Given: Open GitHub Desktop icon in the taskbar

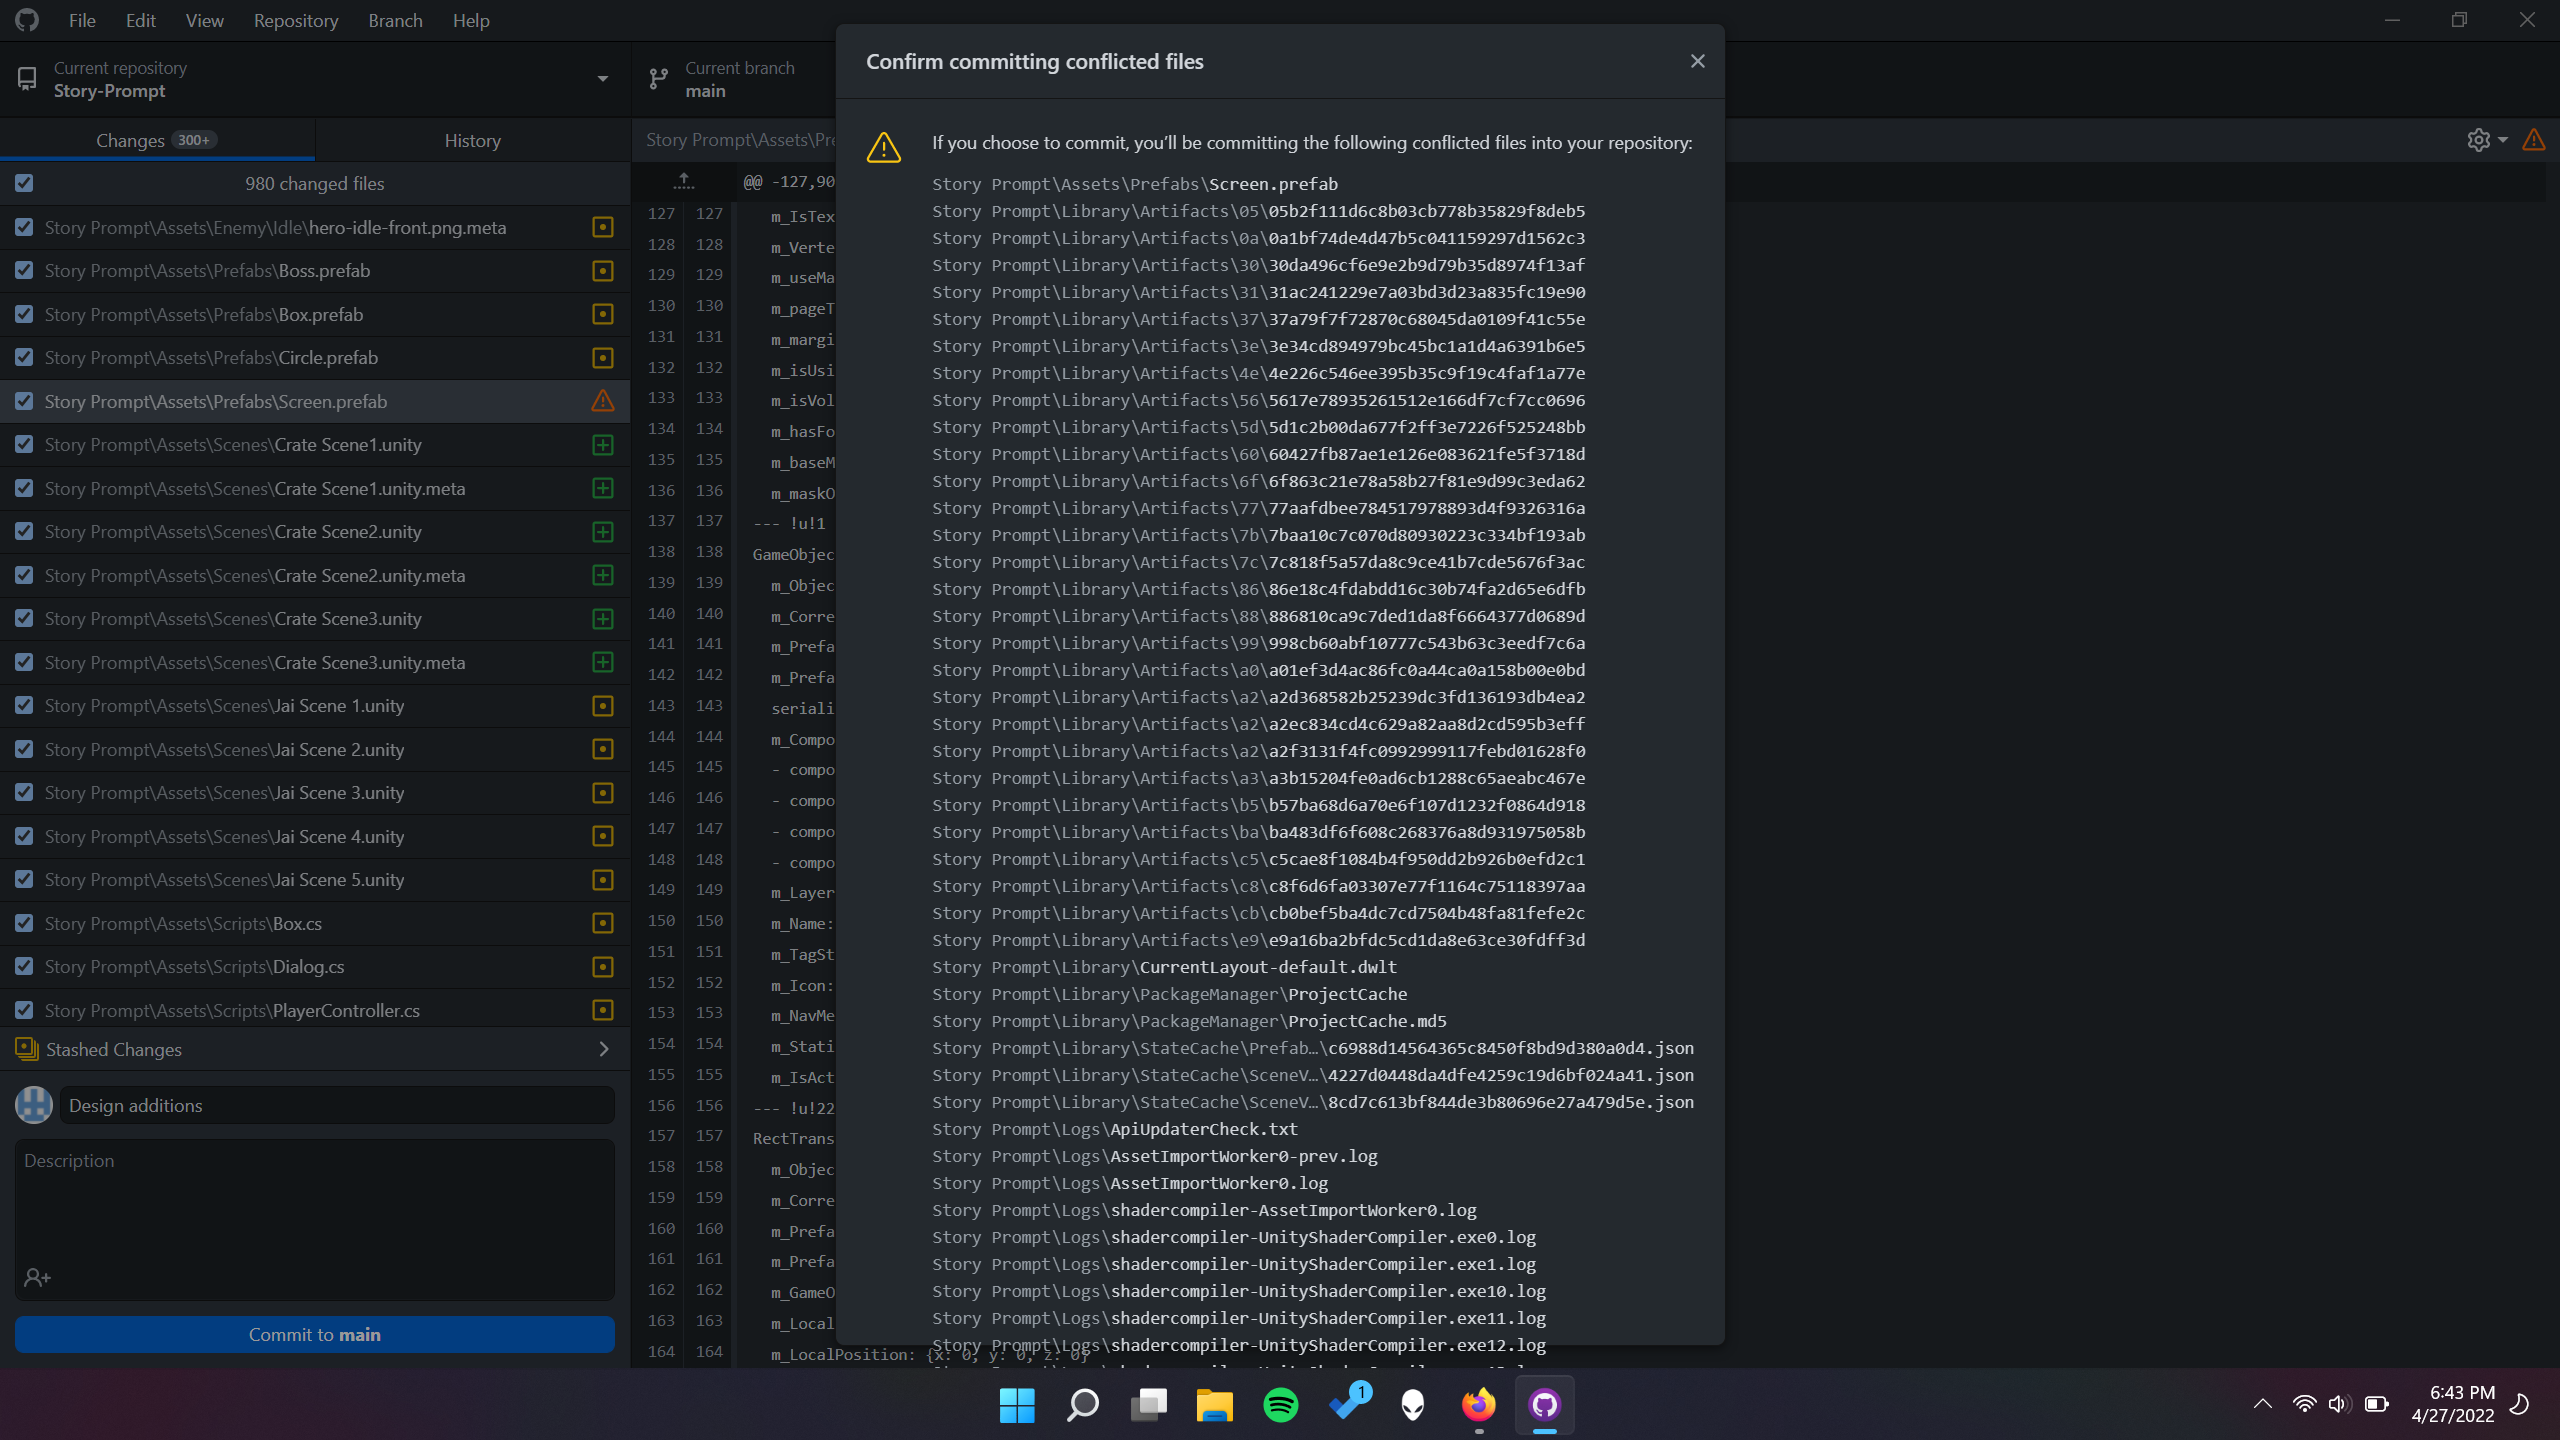Looking at the screenshot, I should (1544, 1405).
